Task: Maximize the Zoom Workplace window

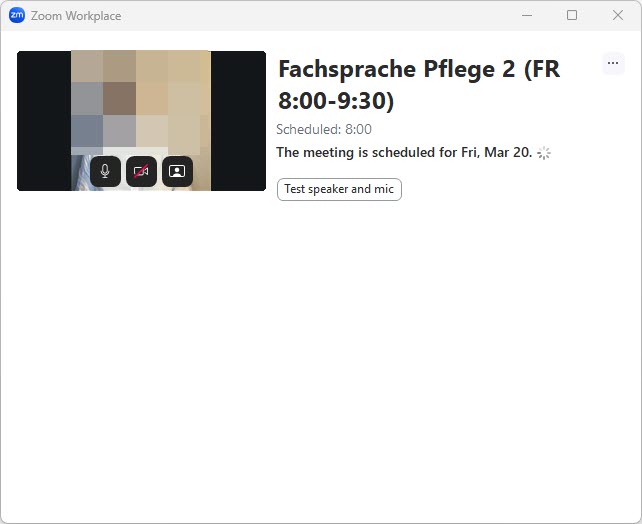Action: [x=572, y=15]
